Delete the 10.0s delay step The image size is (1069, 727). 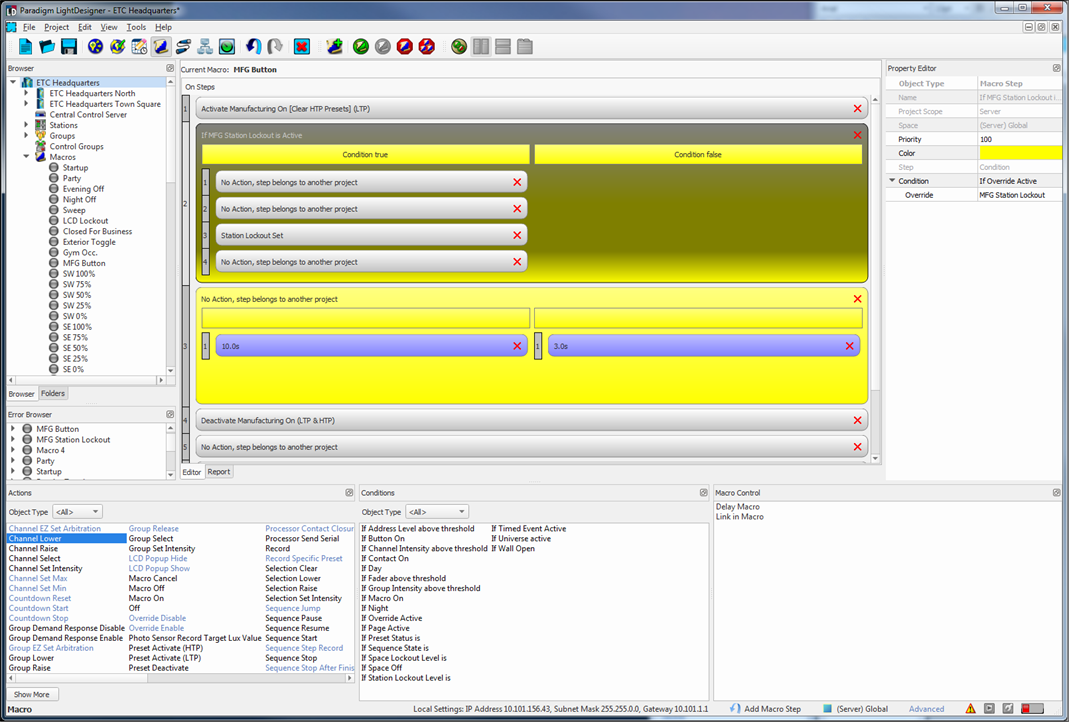click(517, 346)
